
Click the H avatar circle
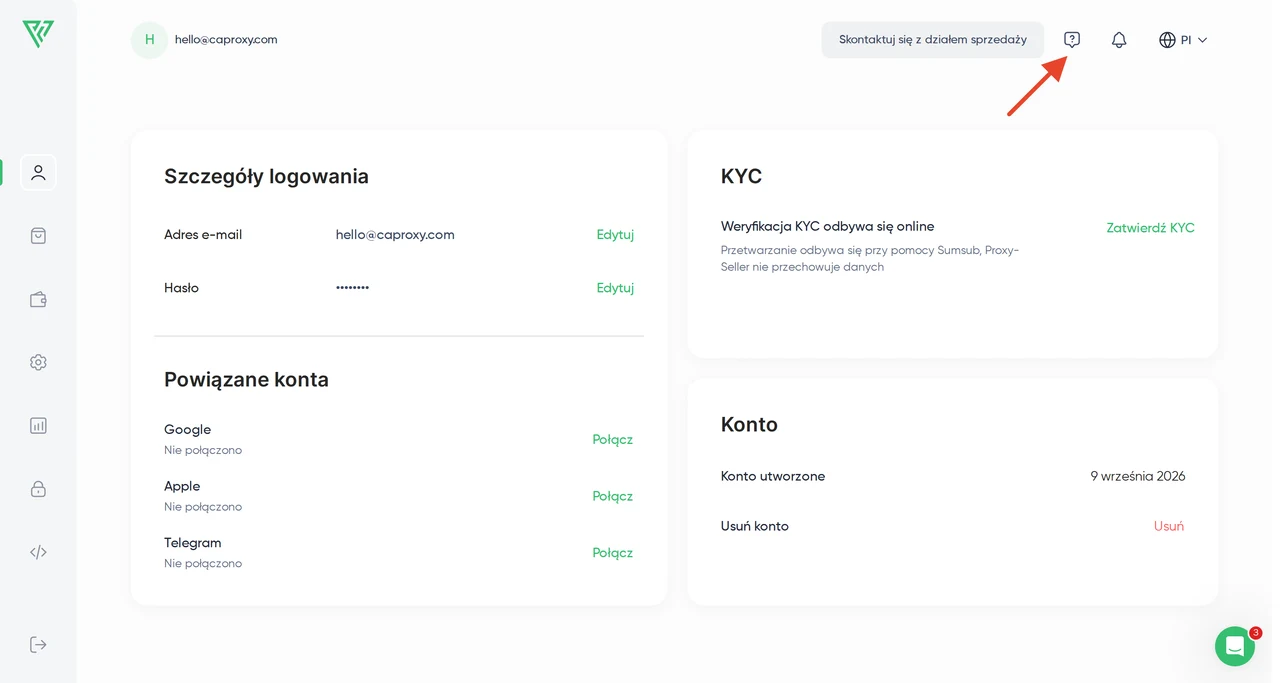(149, 40)
